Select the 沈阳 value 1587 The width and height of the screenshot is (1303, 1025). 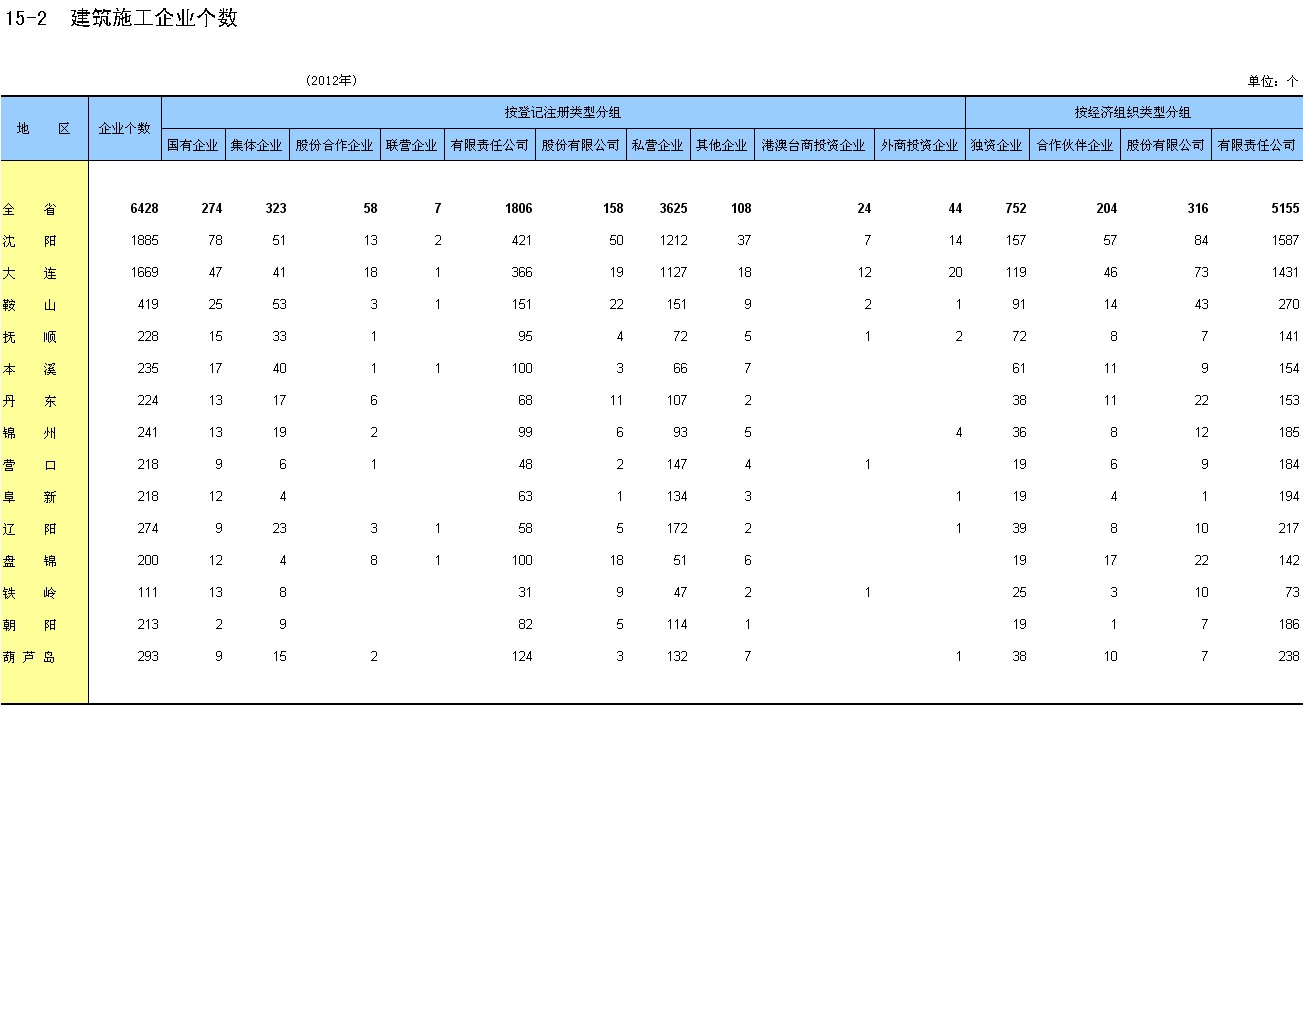click(1285, 240)
